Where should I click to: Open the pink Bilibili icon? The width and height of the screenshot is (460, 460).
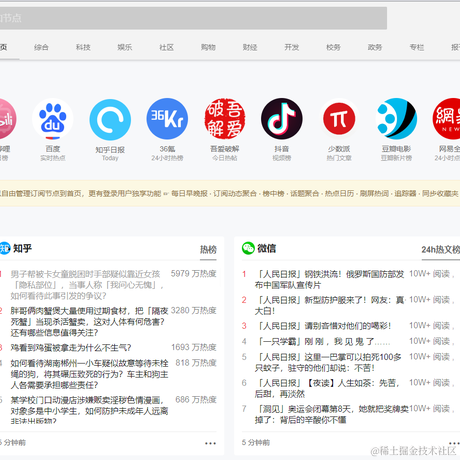[x=7, y=119]
